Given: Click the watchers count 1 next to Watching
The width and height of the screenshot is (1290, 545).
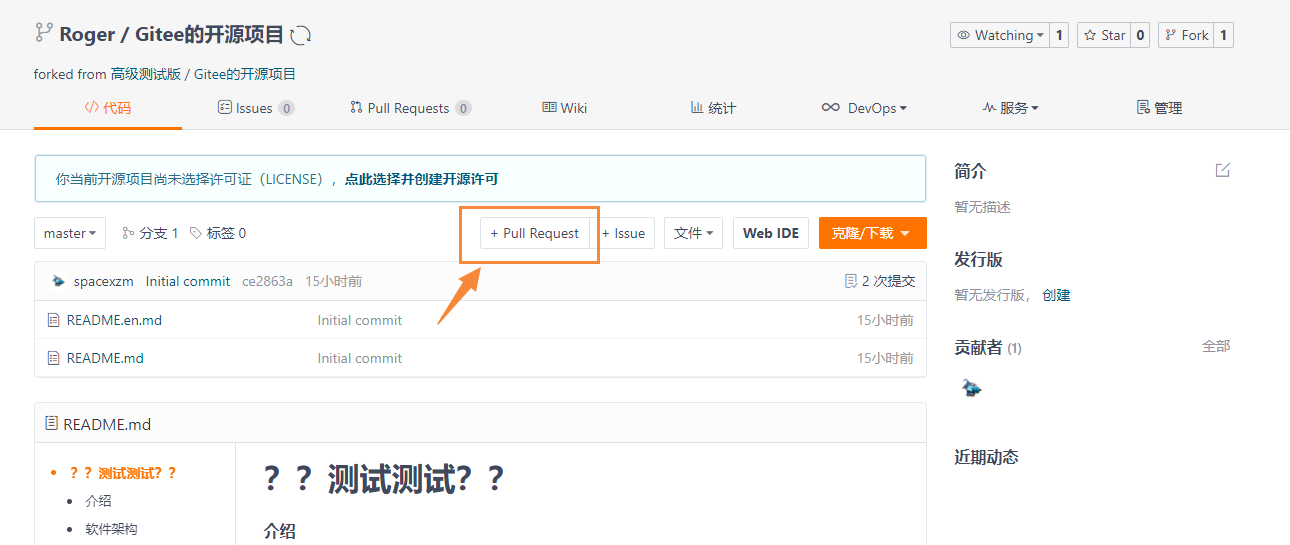Looking at the screenshot, I should [1060, 35].
